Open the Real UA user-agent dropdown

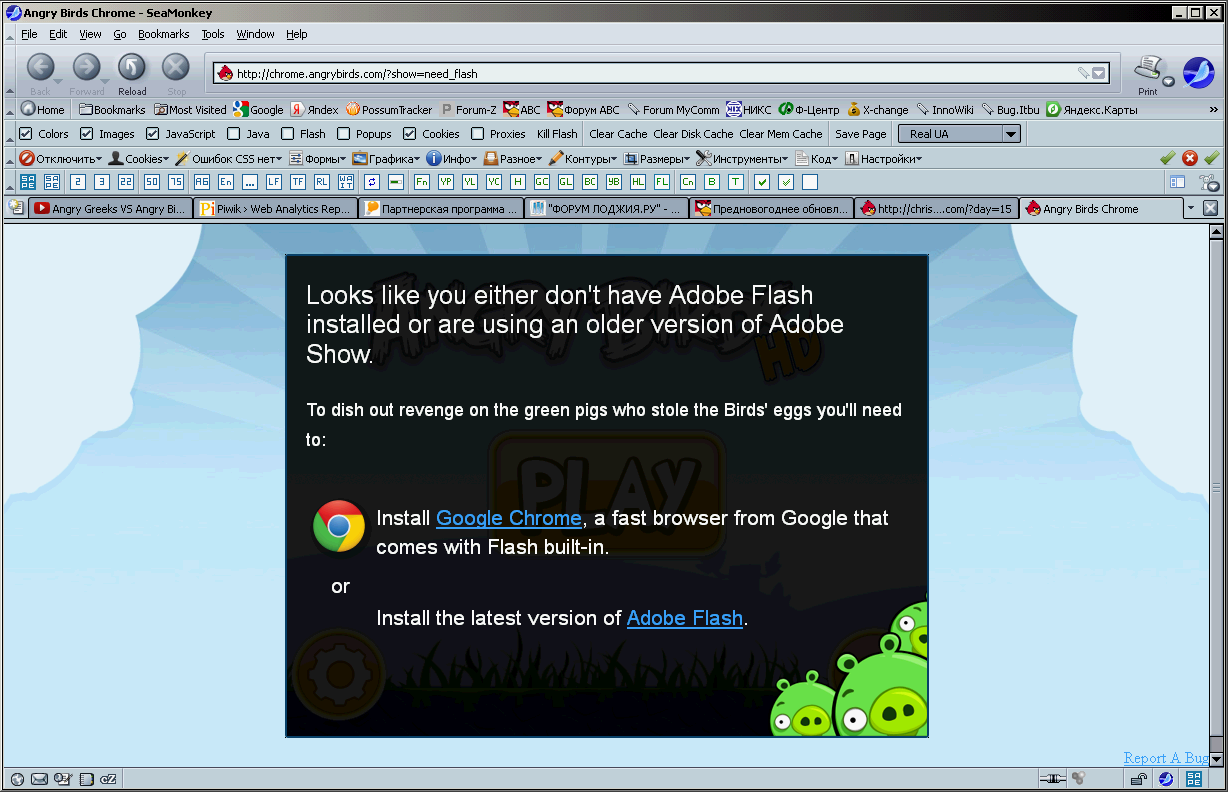point(959,134)
